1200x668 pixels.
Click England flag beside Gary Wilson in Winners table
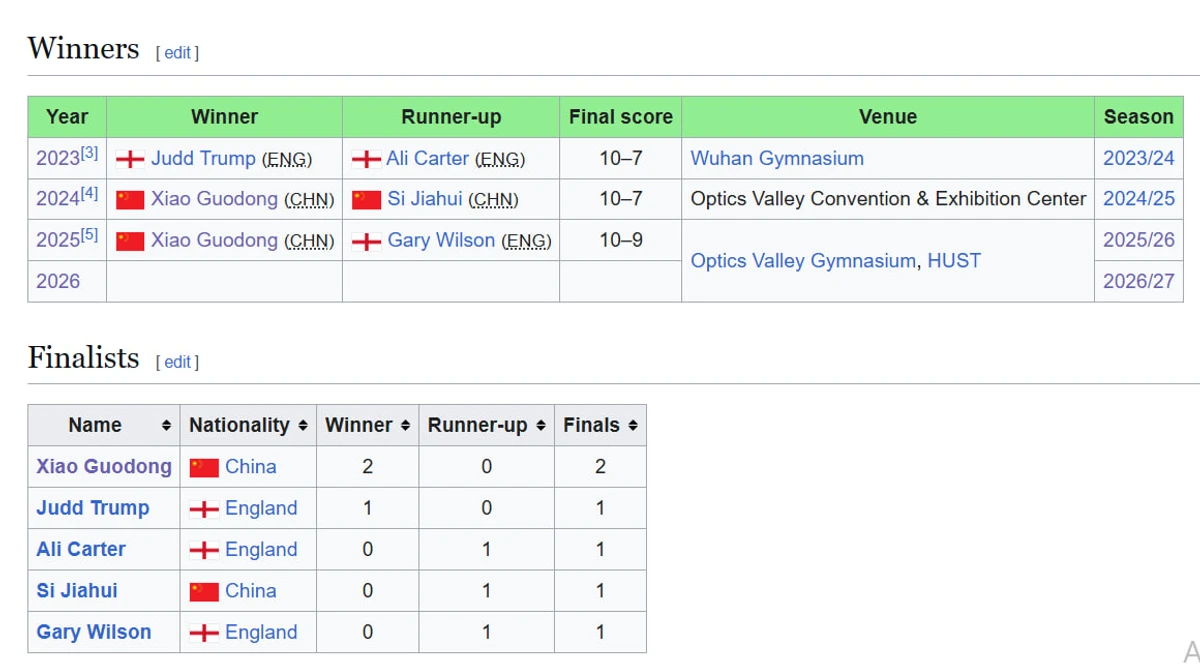click(367, 241)
